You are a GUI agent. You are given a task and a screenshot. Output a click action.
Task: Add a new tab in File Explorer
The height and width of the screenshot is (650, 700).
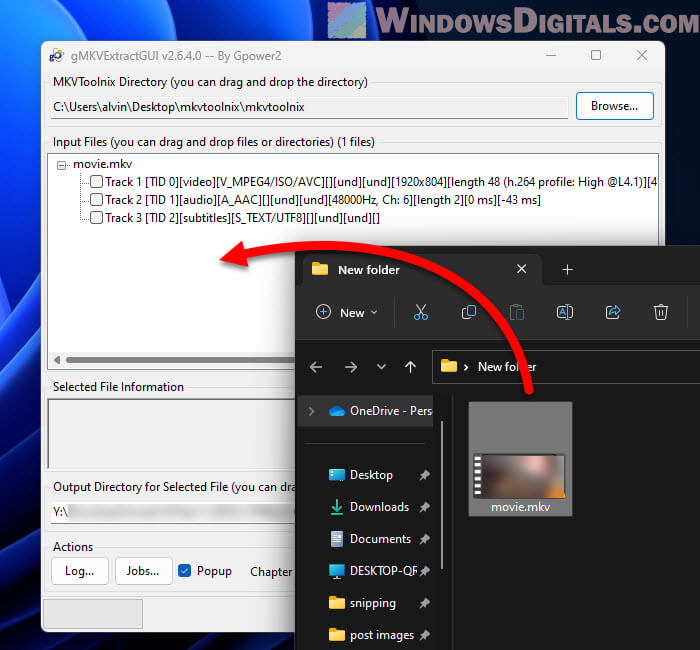pyautogui.click(x=567, y=270)
